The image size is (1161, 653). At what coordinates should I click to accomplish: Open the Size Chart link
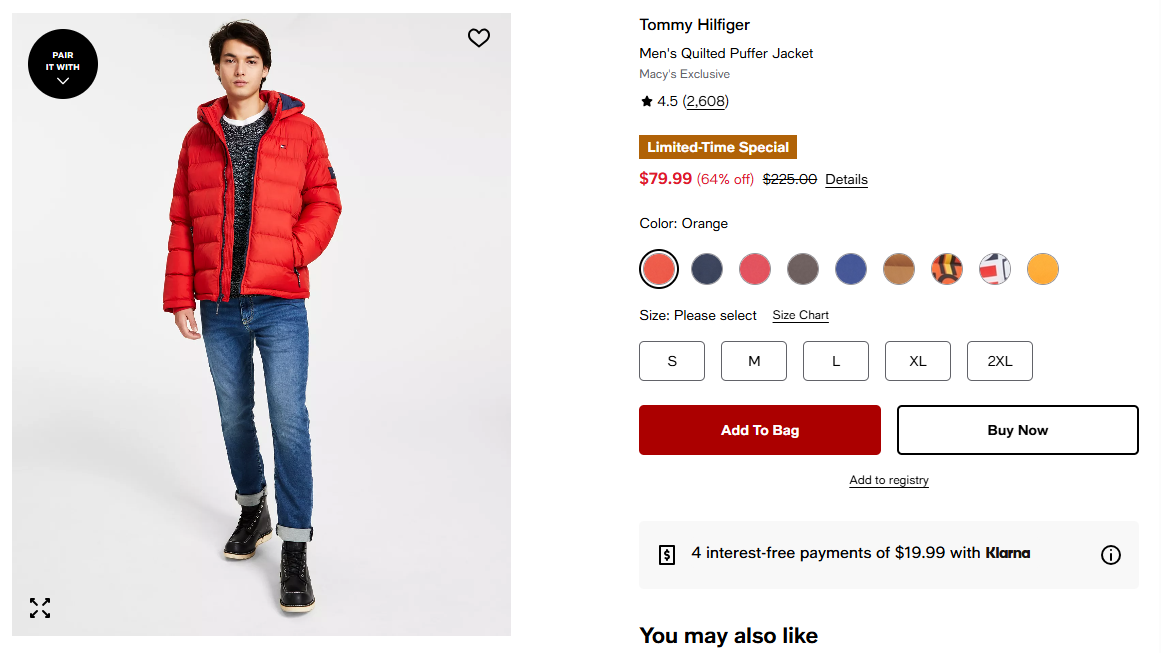[800, 315]
